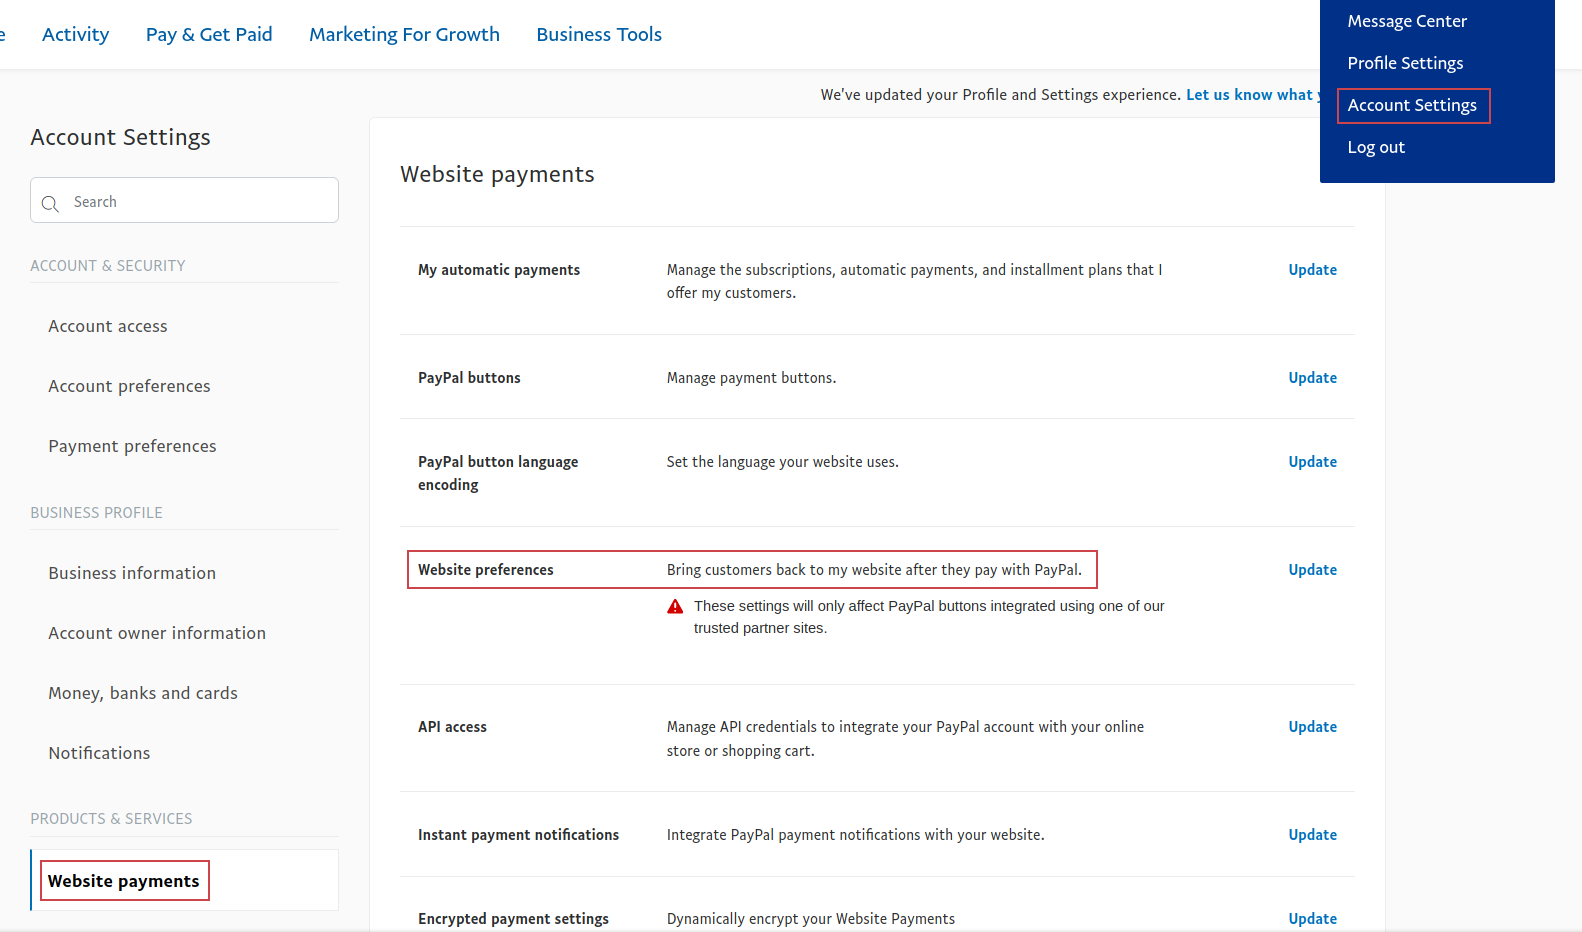This screenshot has height=932, width=1582.
Task: Click 'PayPal buttons' row label
Action: tap(469, 378)
